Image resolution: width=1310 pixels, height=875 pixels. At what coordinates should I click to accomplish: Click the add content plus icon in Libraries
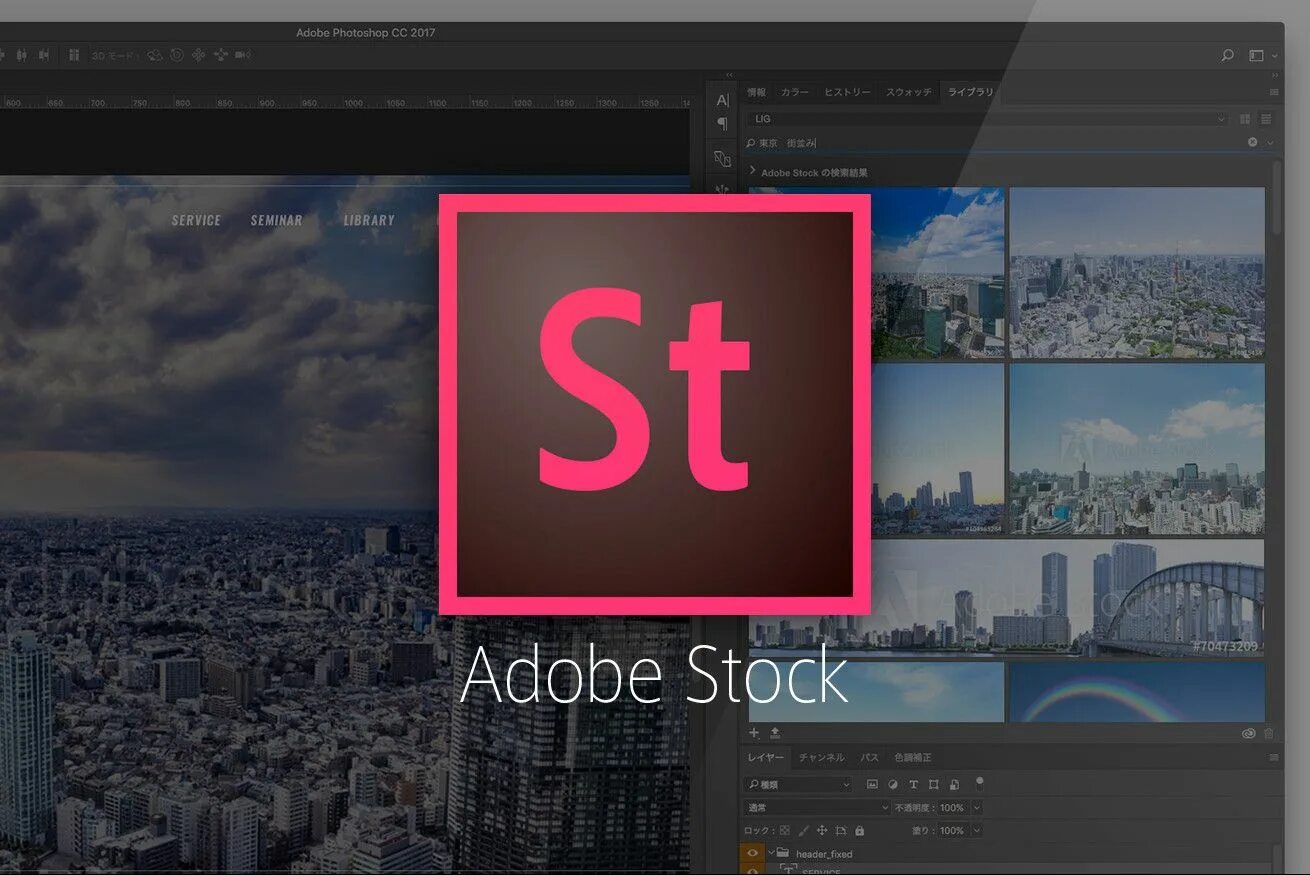pyautogui.click(x=754, y=732)
